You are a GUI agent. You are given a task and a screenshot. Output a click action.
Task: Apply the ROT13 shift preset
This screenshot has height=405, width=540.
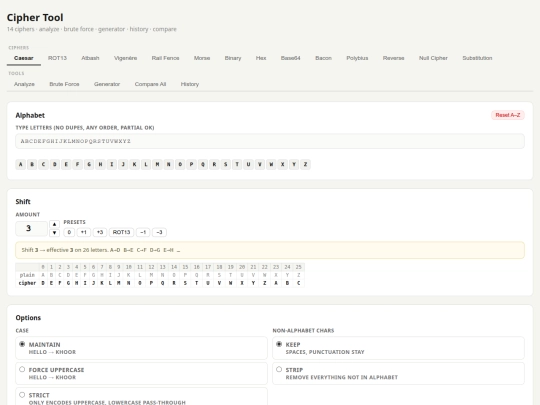121,232
